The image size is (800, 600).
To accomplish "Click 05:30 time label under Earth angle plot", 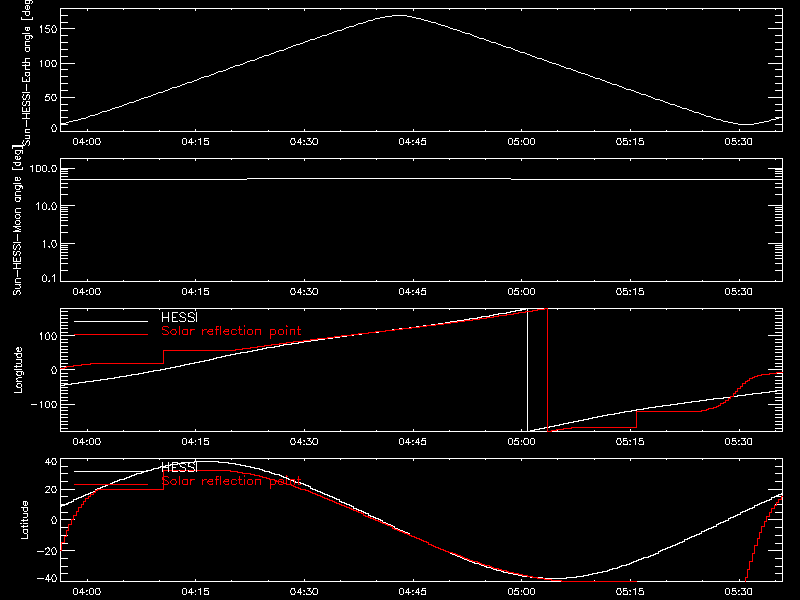I will [x=738, y=141].
